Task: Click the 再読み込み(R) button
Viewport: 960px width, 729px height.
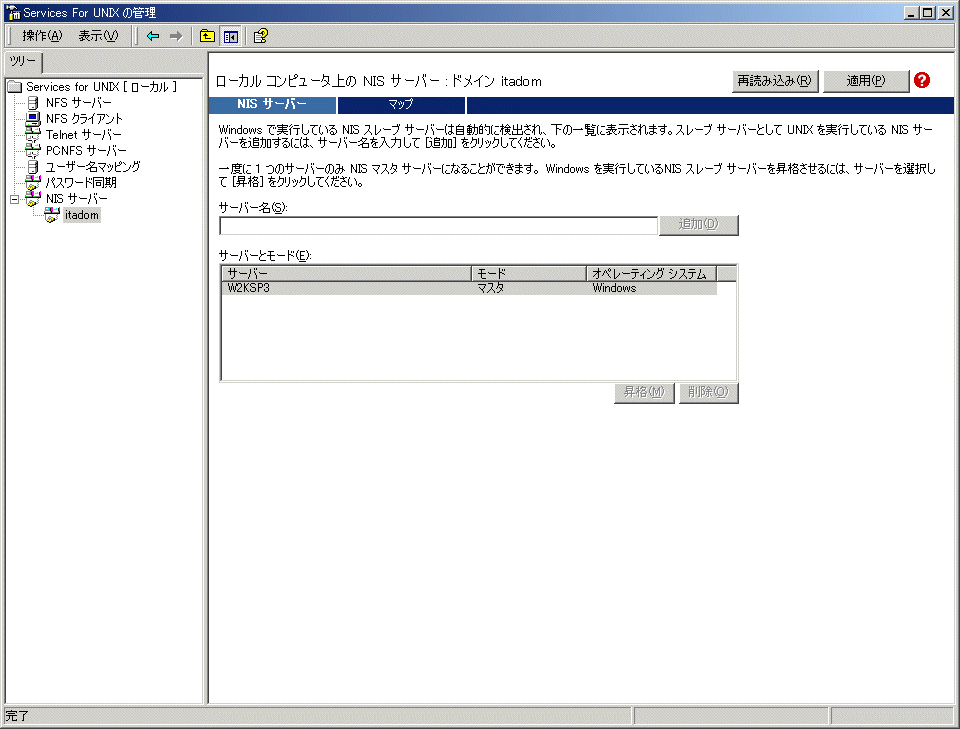Action: pyautogui.click(x=774, y=81)
